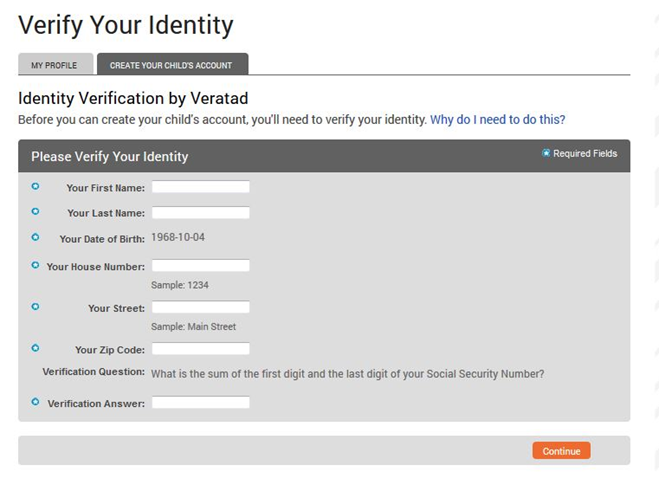
Task: Click required-field icon beside Your Zip Code
Action: point(36,348)
